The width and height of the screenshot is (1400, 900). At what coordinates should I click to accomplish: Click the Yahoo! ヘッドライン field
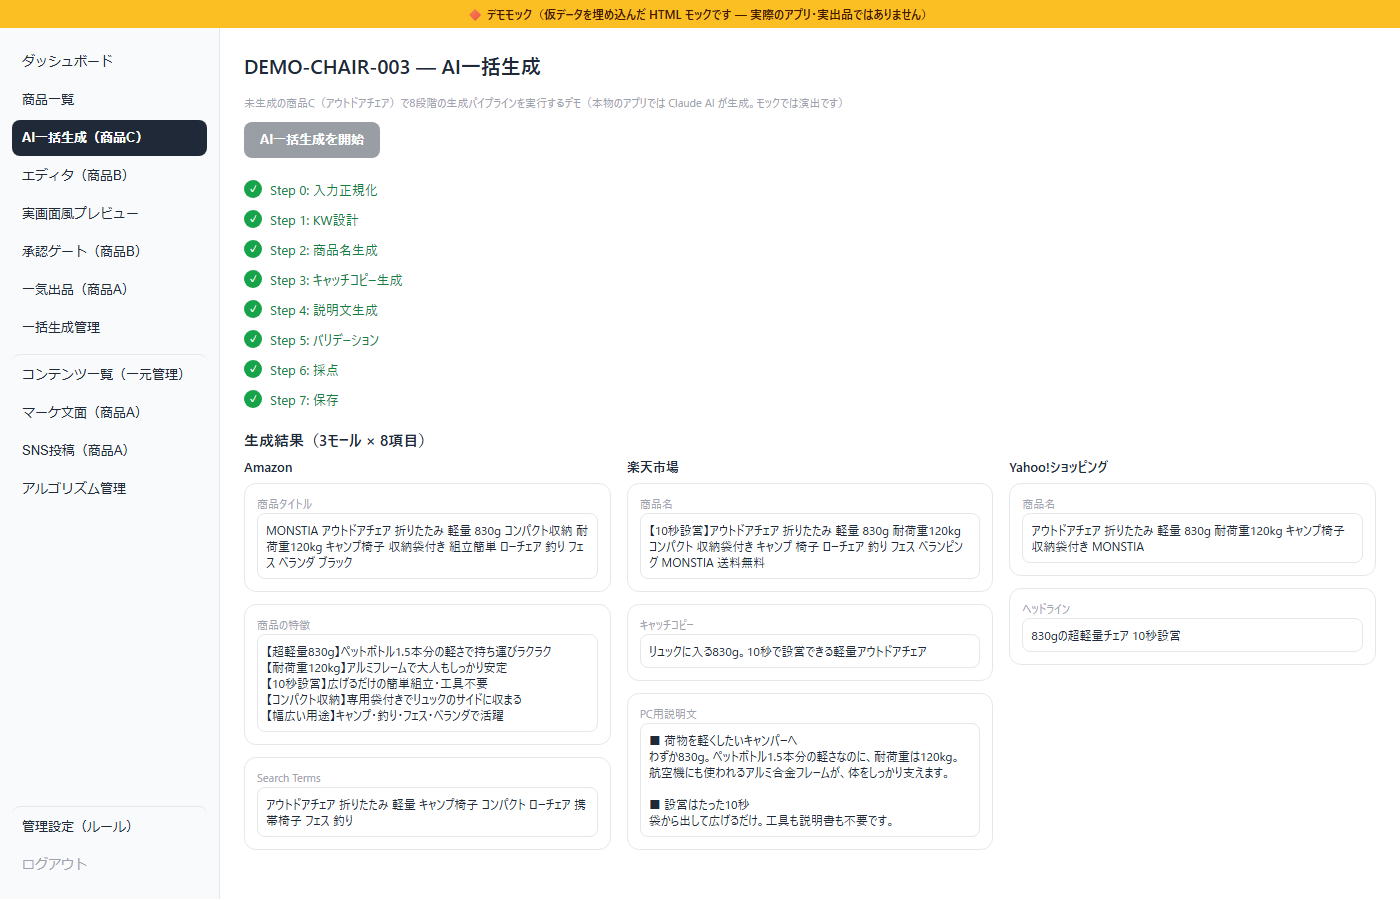(1192, 635)
